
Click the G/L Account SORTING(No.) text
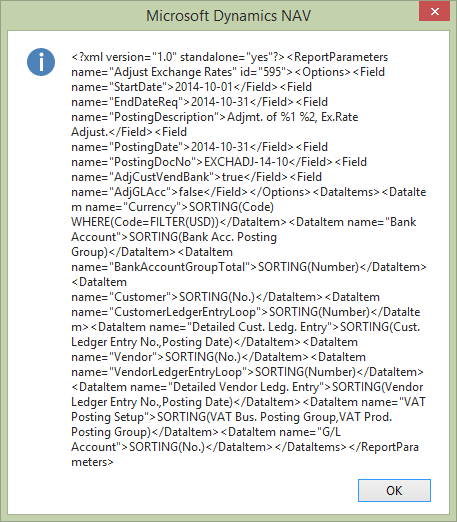coord(167,447)
